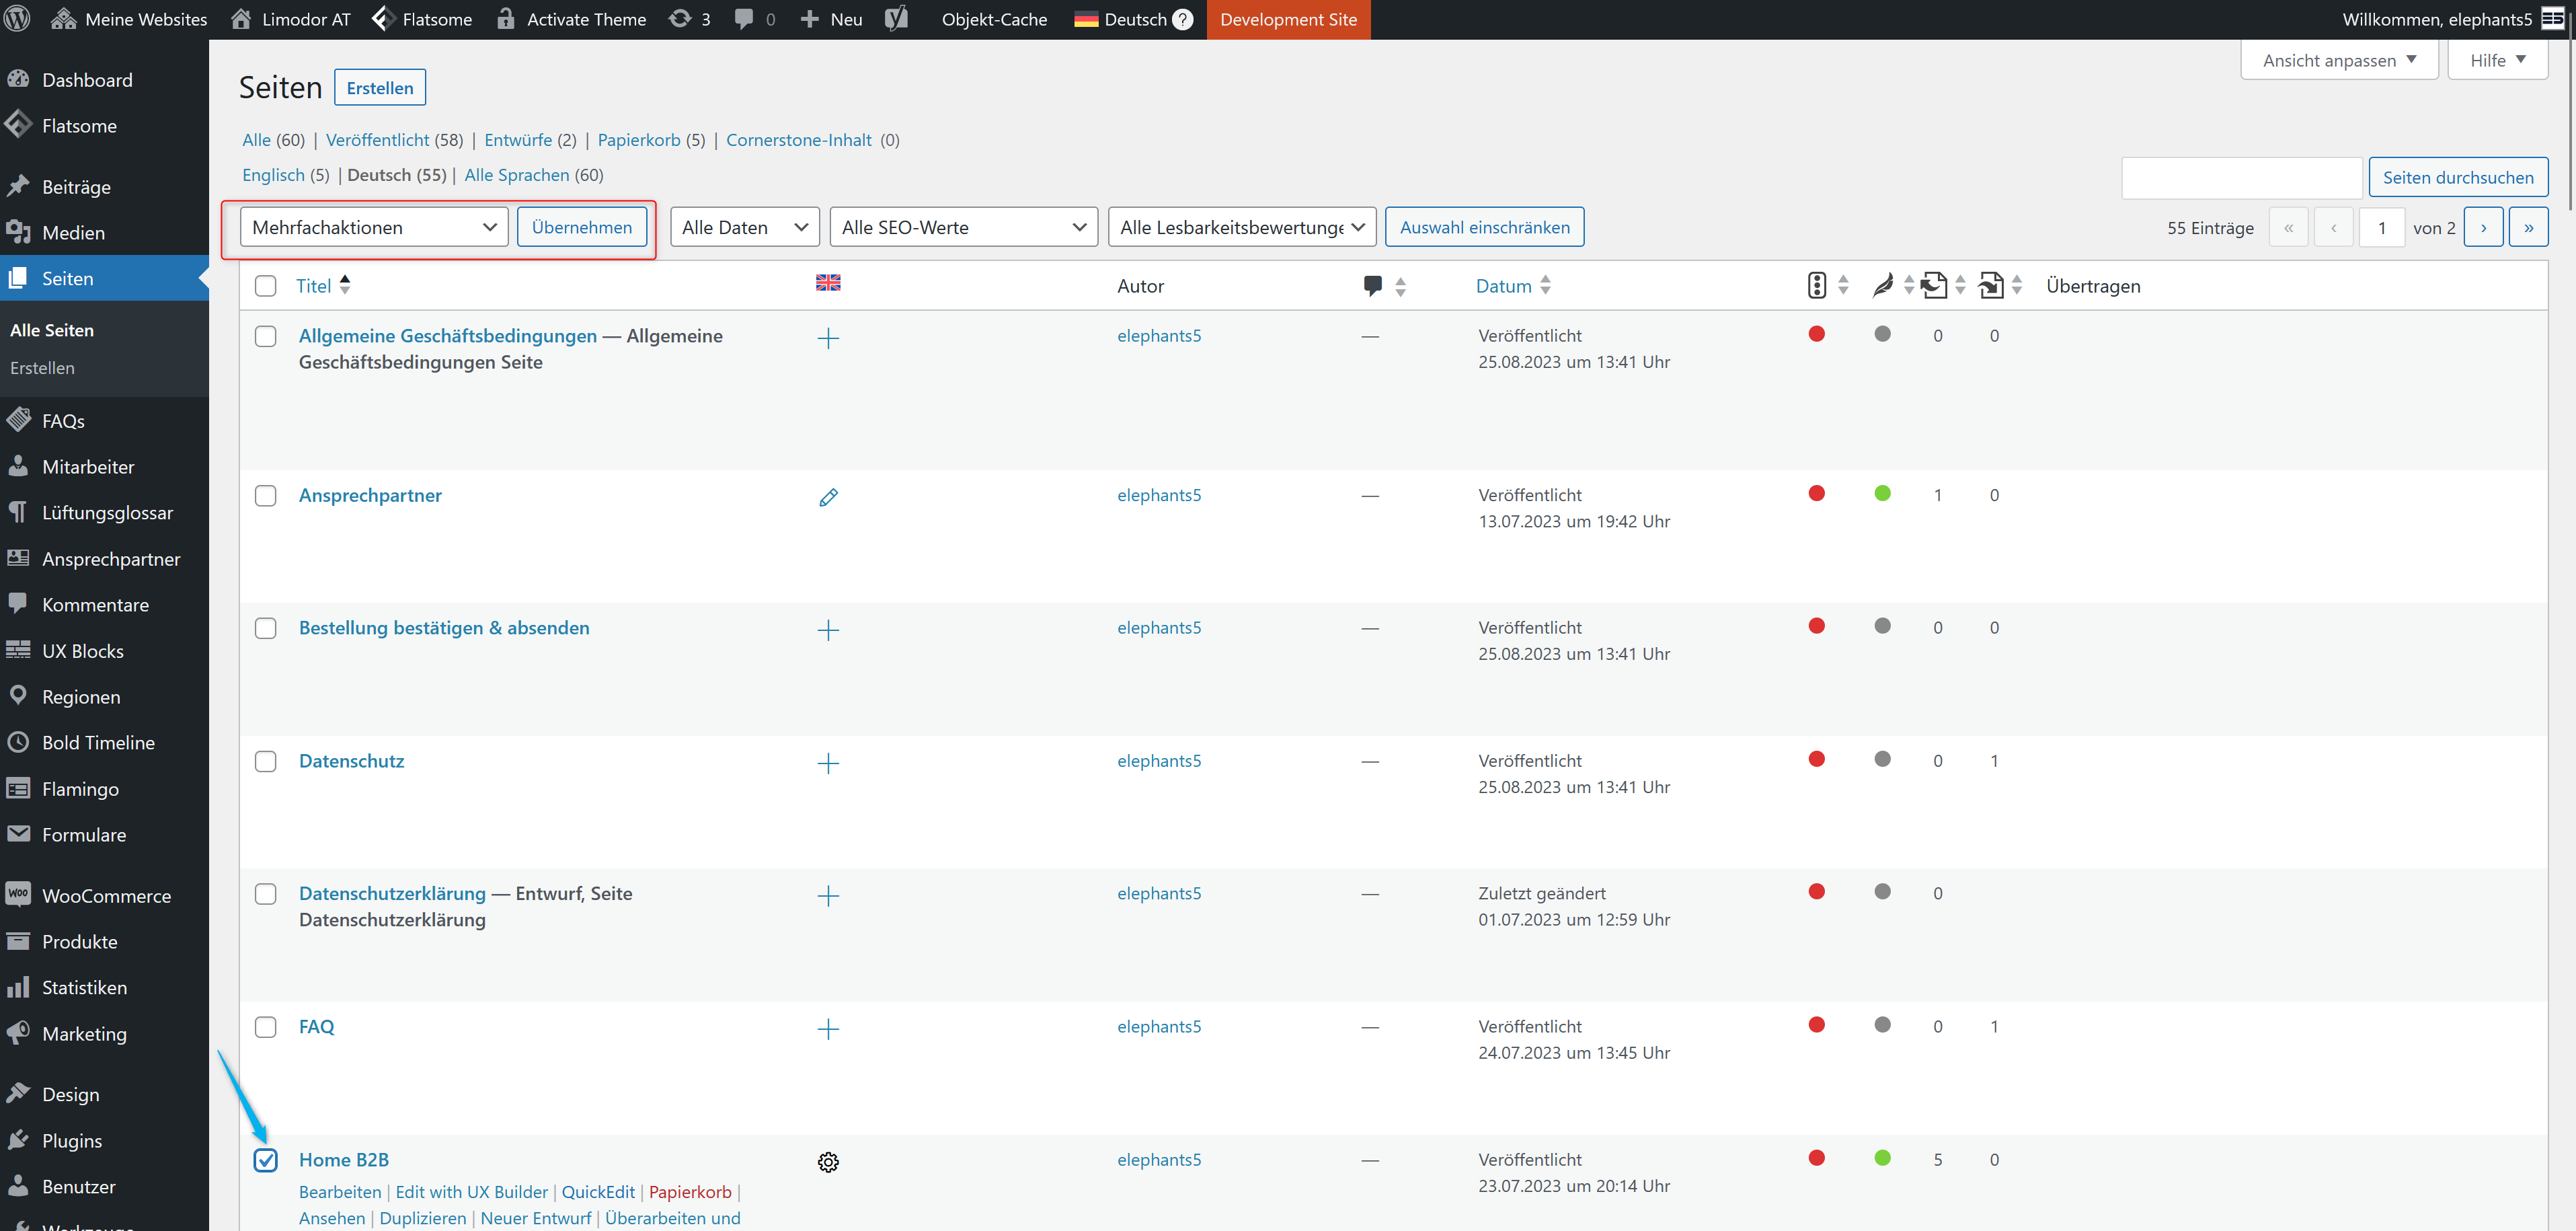The width and height of the screenshot is (2576, 1231).
Task: Check the Ansprechpartner row checkbox
Action: click(x=265, y=496)
